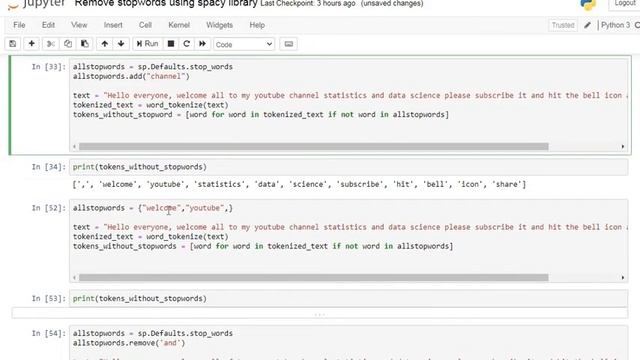The image size is (640, 360).
Task: Run the selected cell
Action: coord(147,44)
